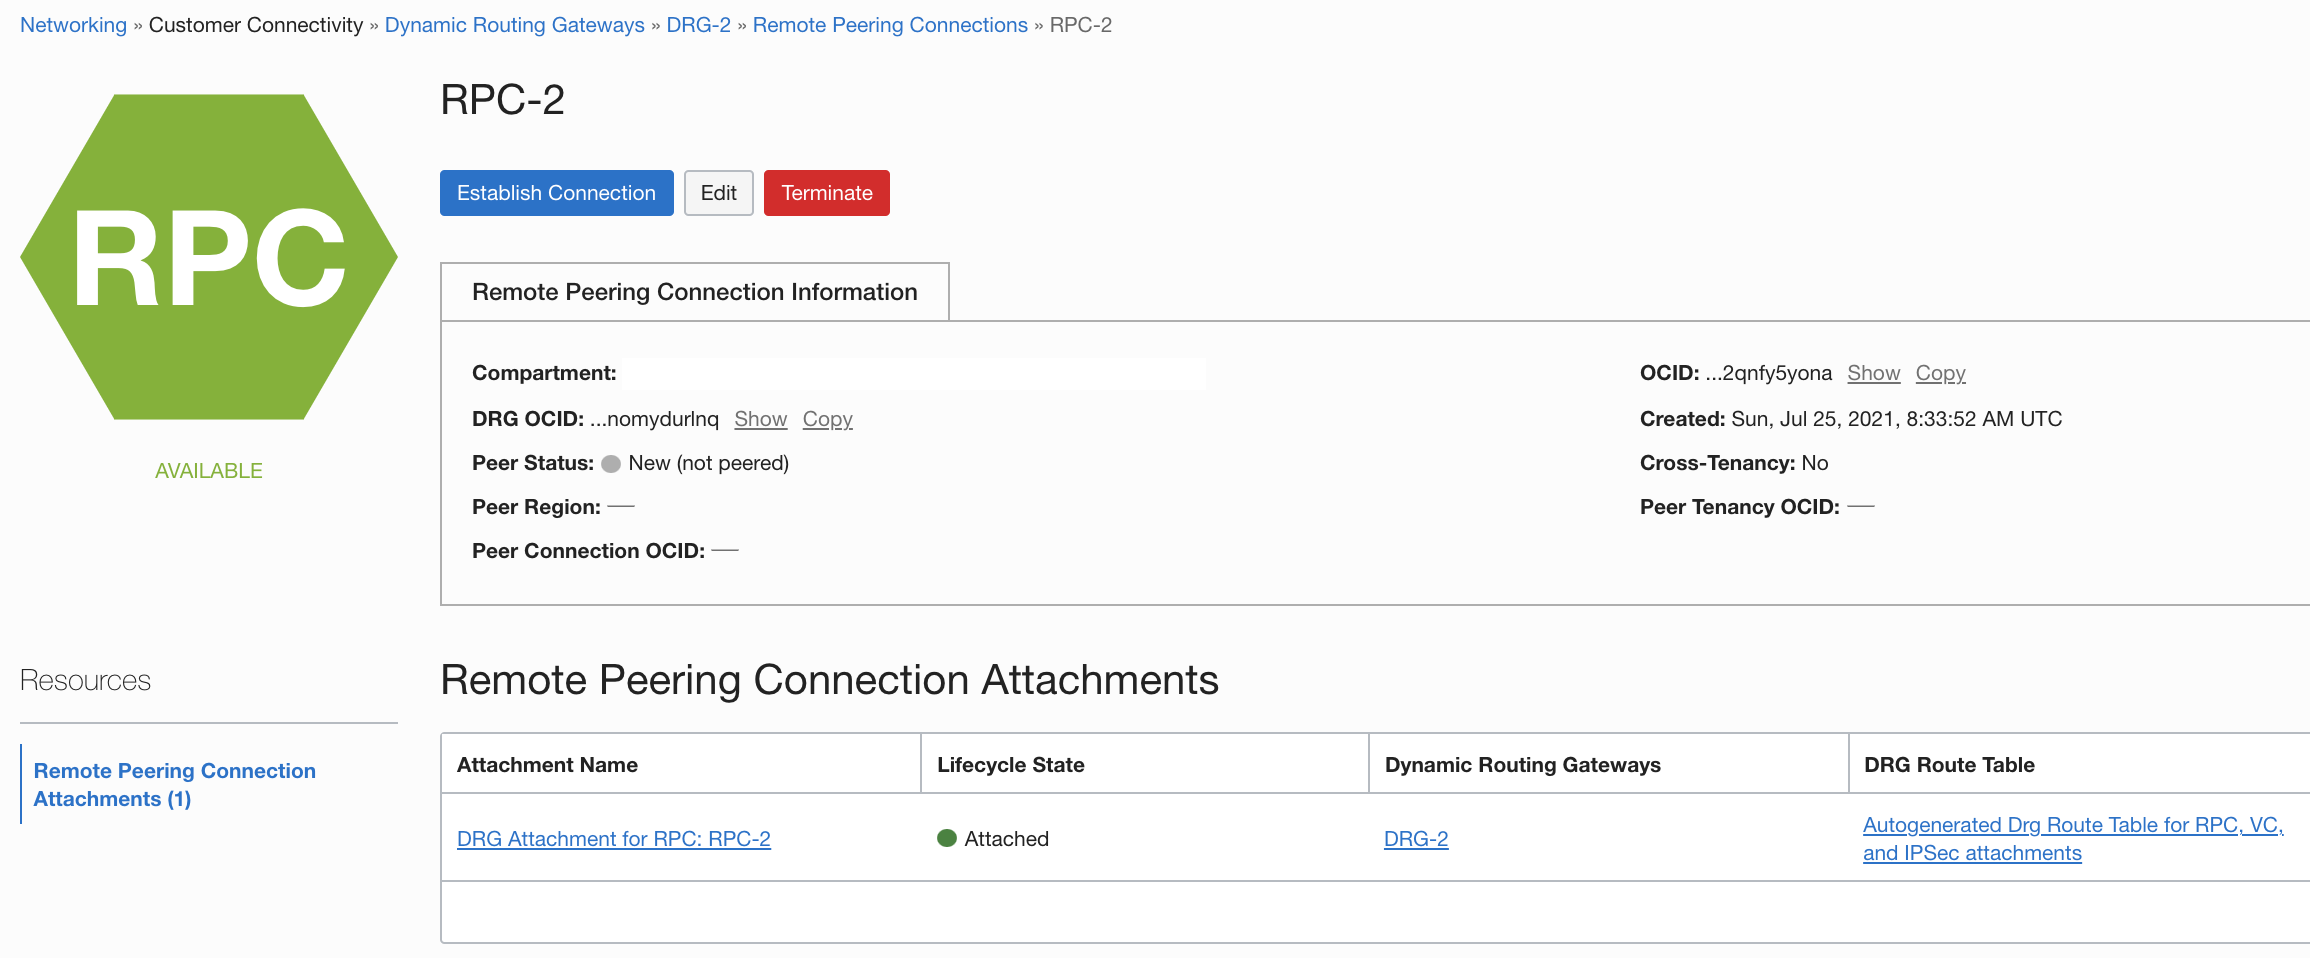This screenshot has height=958, width=2310.
Task: Open Remote Peering Connections breadcrumb link
Action: tap(889, 24)
